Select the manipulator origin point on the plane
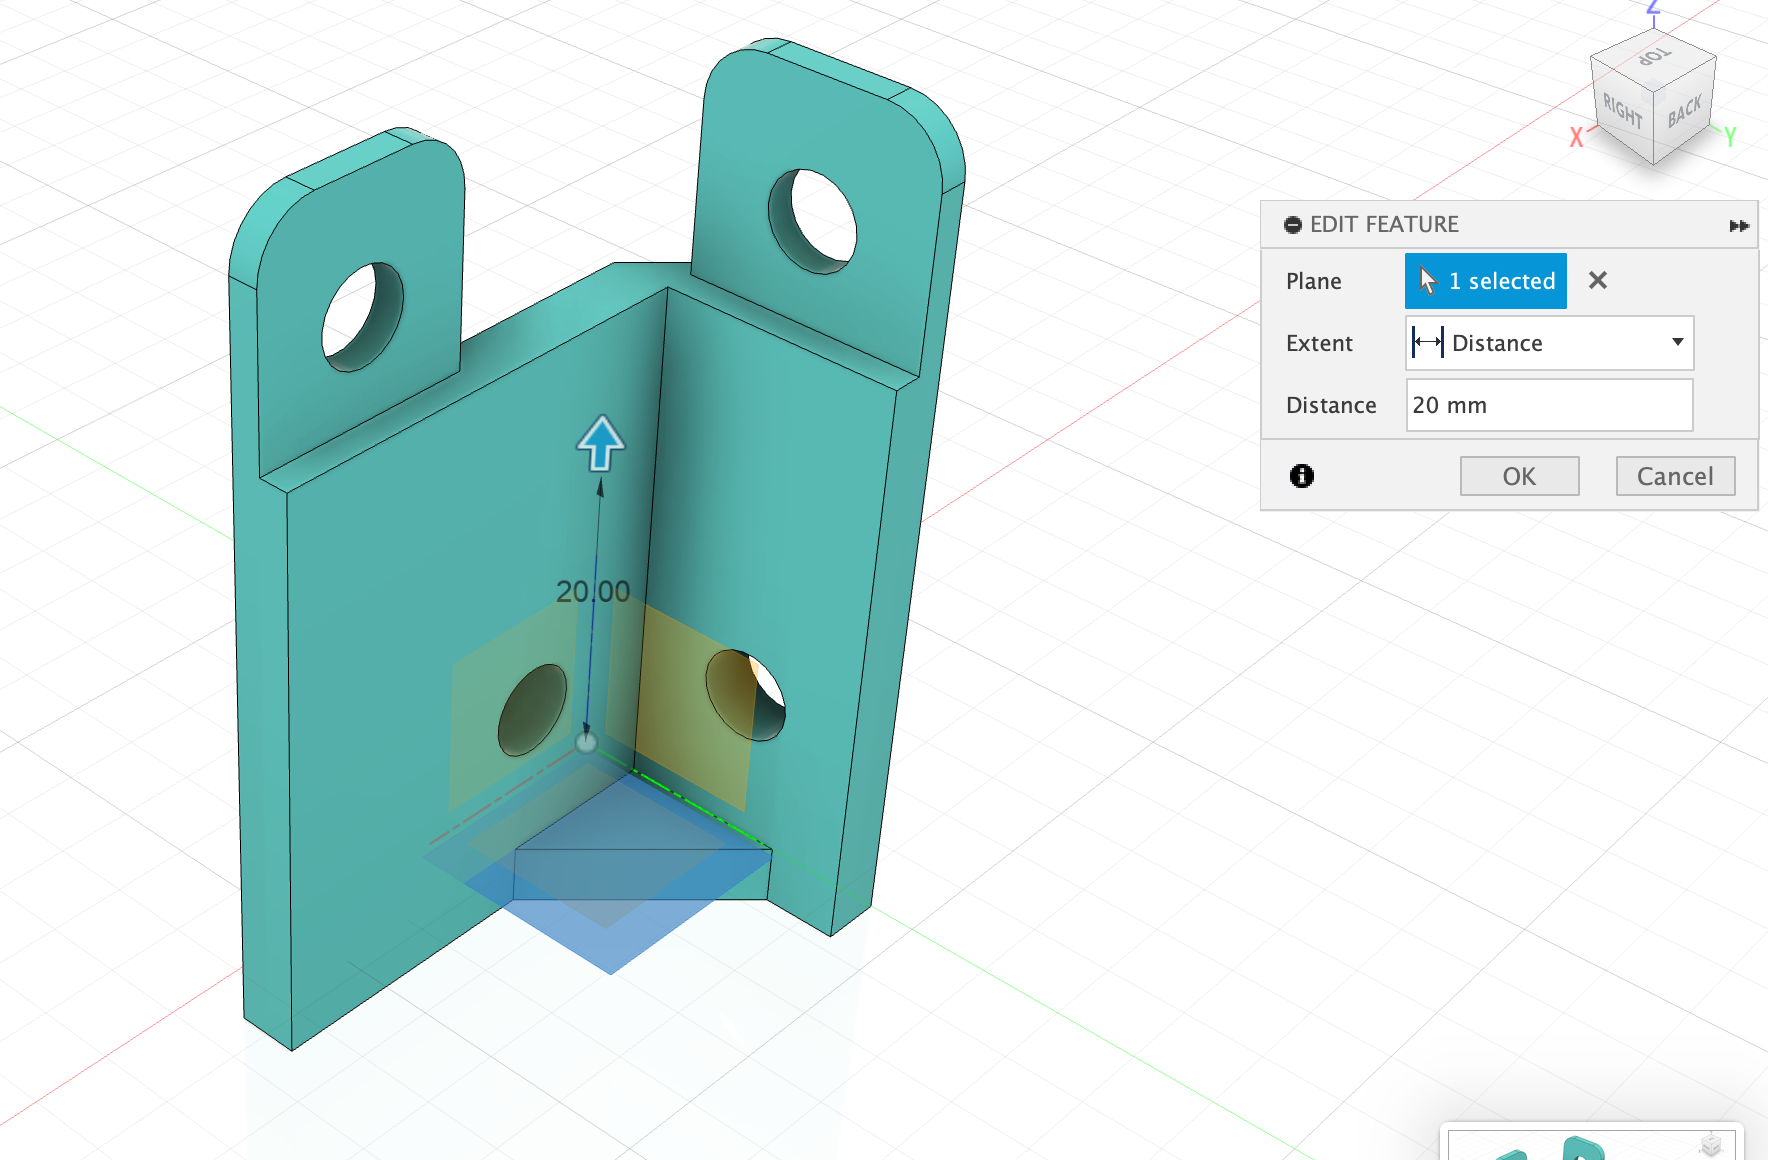 (x=587, y=742)
